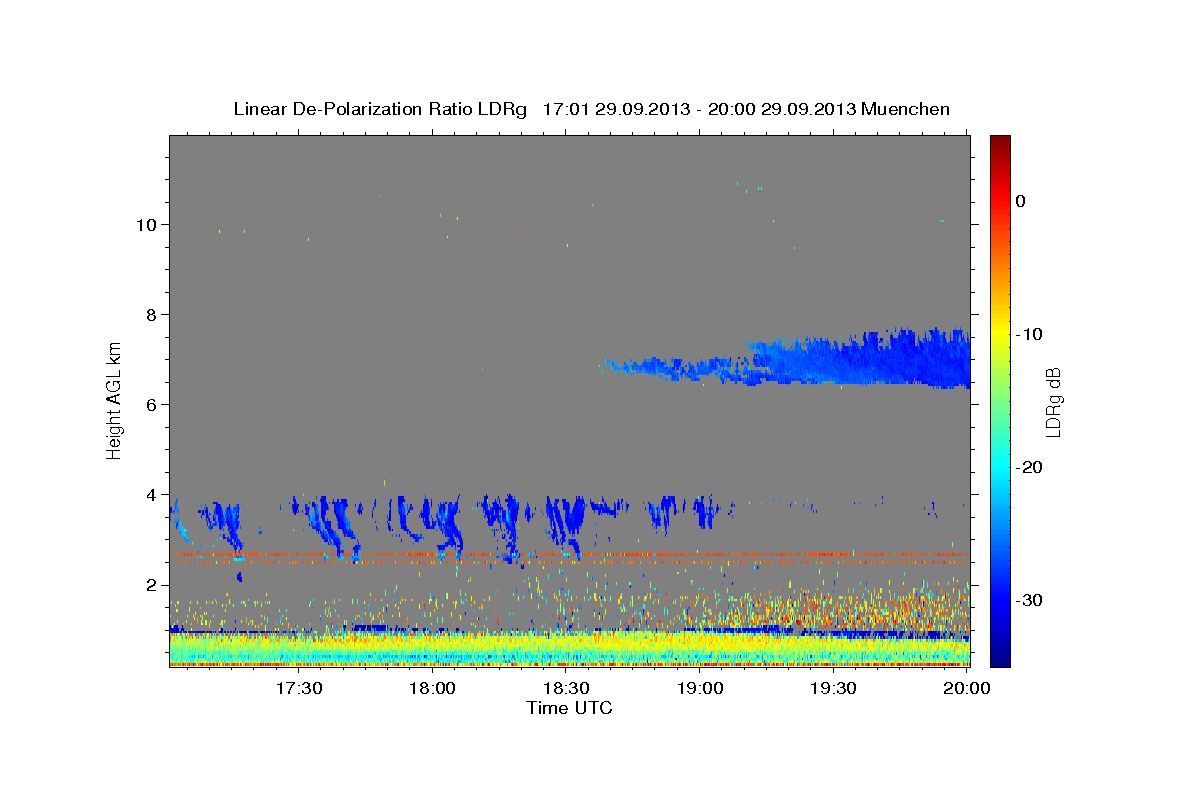Screen dimensions: 1200x800
Task: Click the 'LDRg dB' colorbar title
Action: click(1054, 402)
